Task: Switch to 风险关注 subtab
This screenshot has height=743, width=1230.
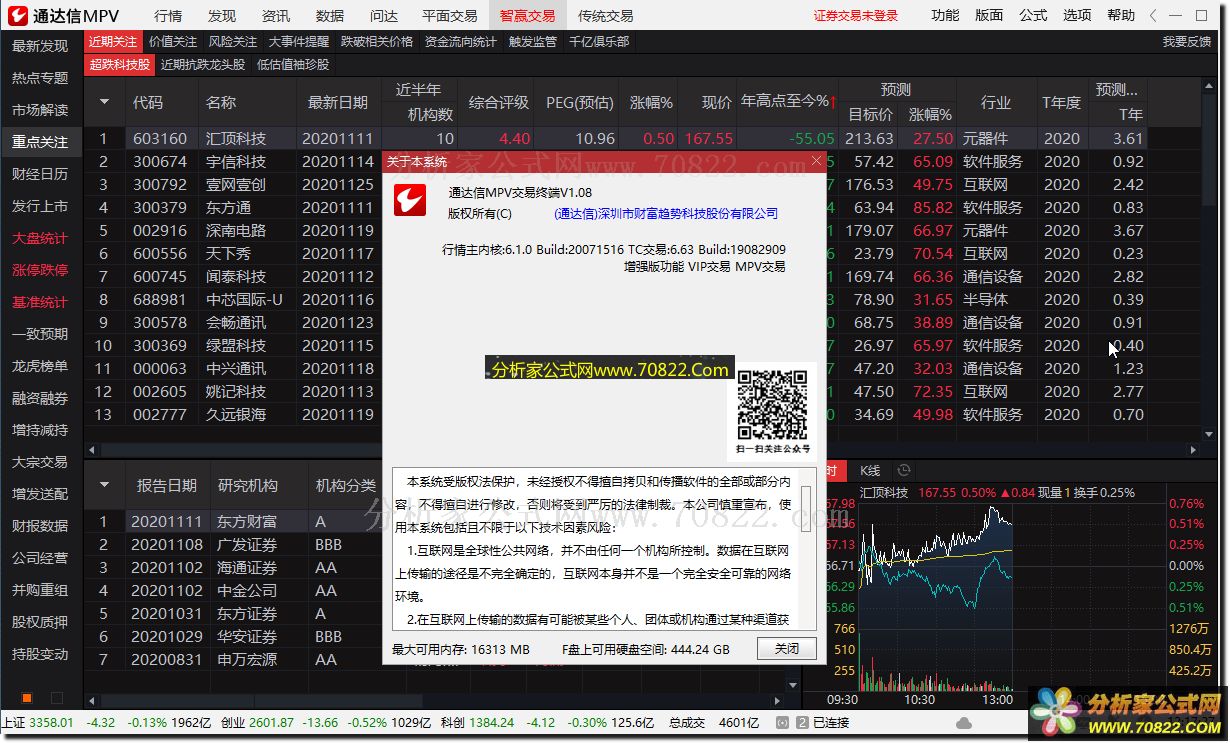Action: (232, 42)
